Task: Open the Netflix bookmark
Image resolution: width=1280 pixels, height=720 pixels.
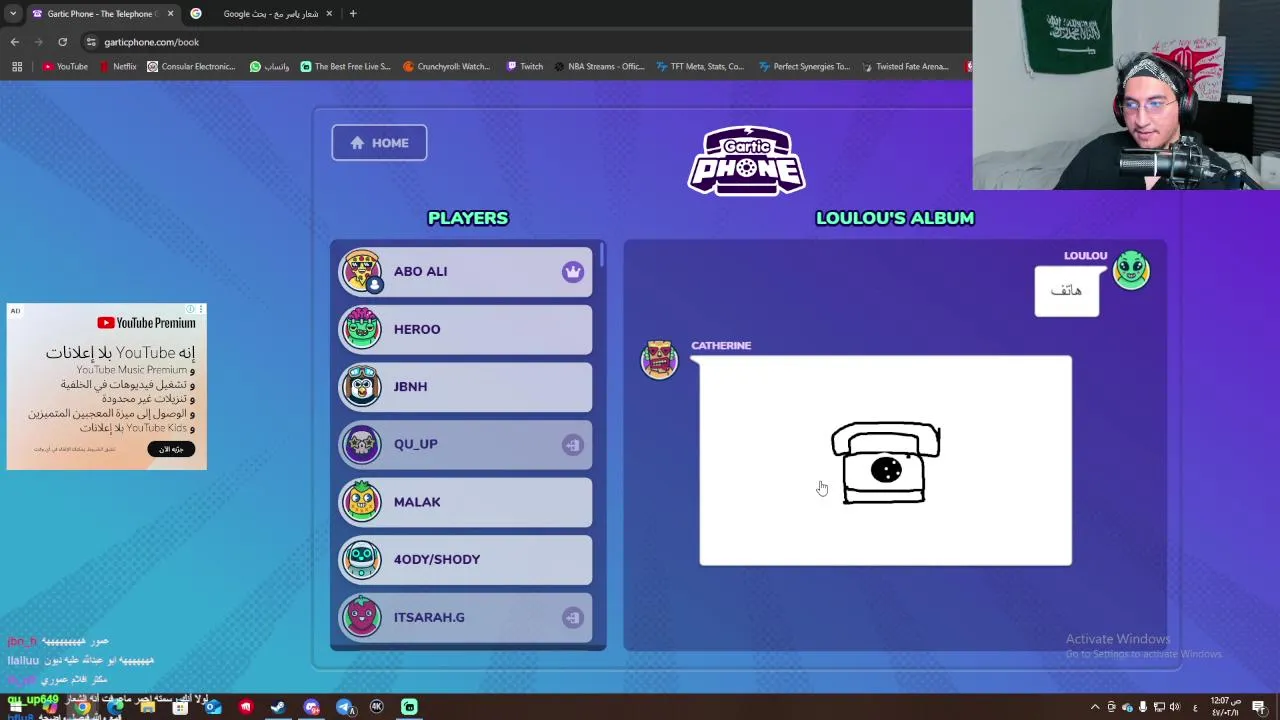Action: point(118,67)
